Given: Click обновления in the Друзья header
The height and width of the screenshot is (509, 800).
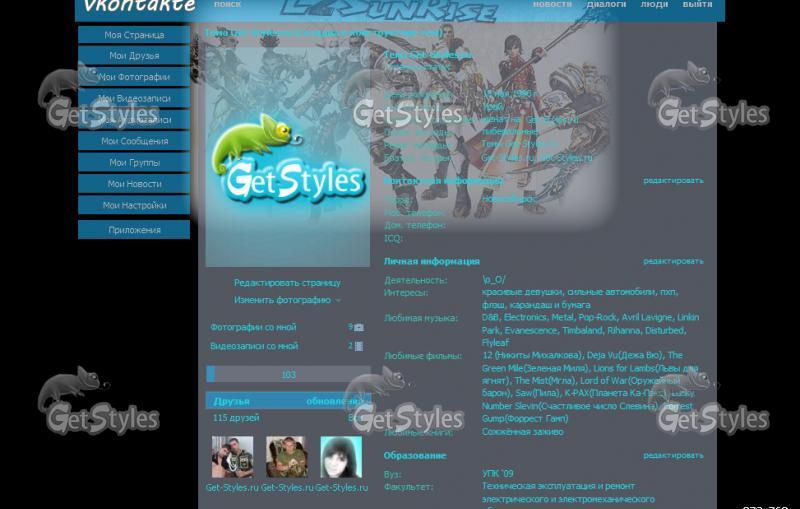Looking at the screenshot, I should (x=334, y=401).
